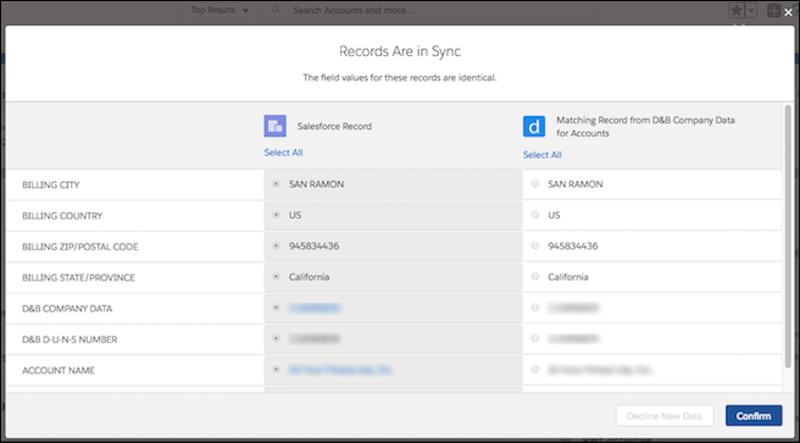Select D&B radio for D&B Company Data

coord(535,307)
